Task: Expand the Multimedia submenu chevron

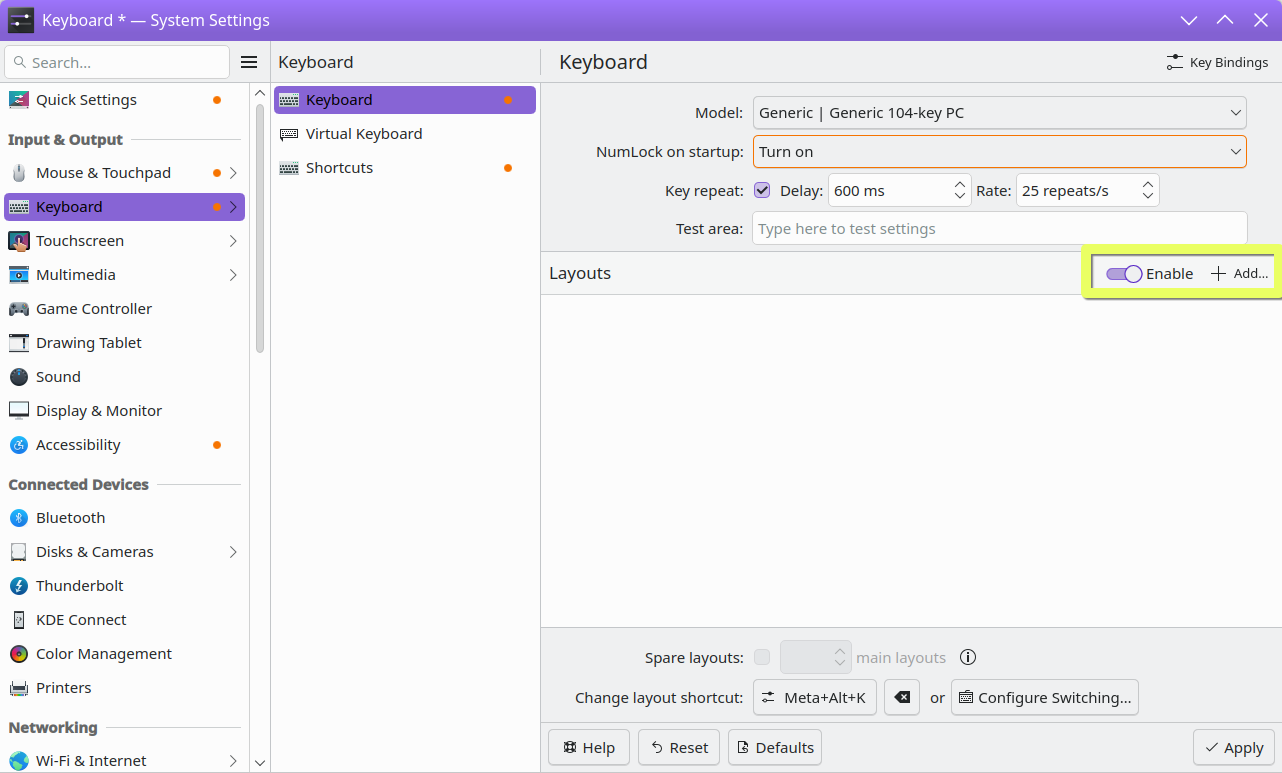Action: click(x=233, y=275)
